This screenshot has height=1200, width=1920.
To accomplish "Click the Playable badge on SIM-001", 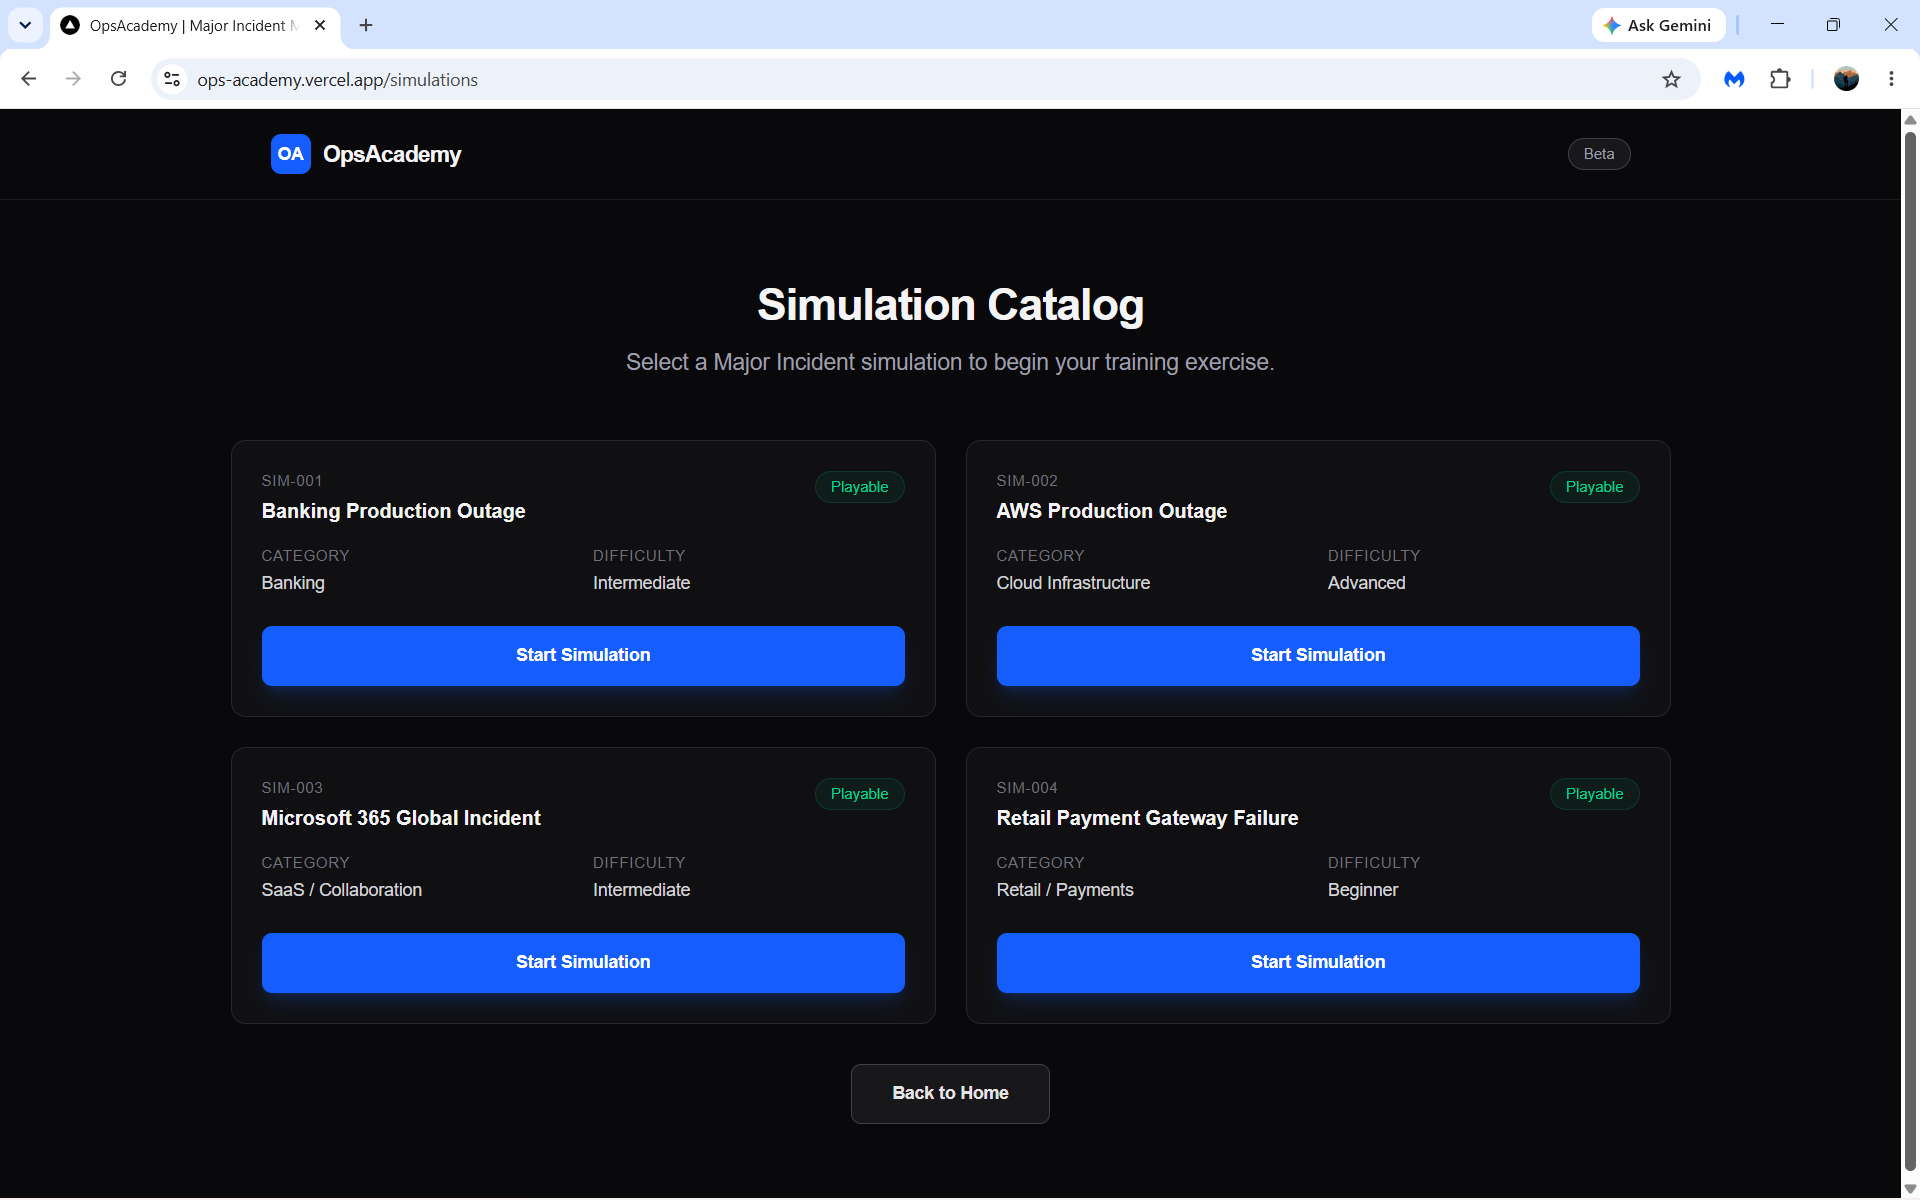I will click(x=859, y=487).
